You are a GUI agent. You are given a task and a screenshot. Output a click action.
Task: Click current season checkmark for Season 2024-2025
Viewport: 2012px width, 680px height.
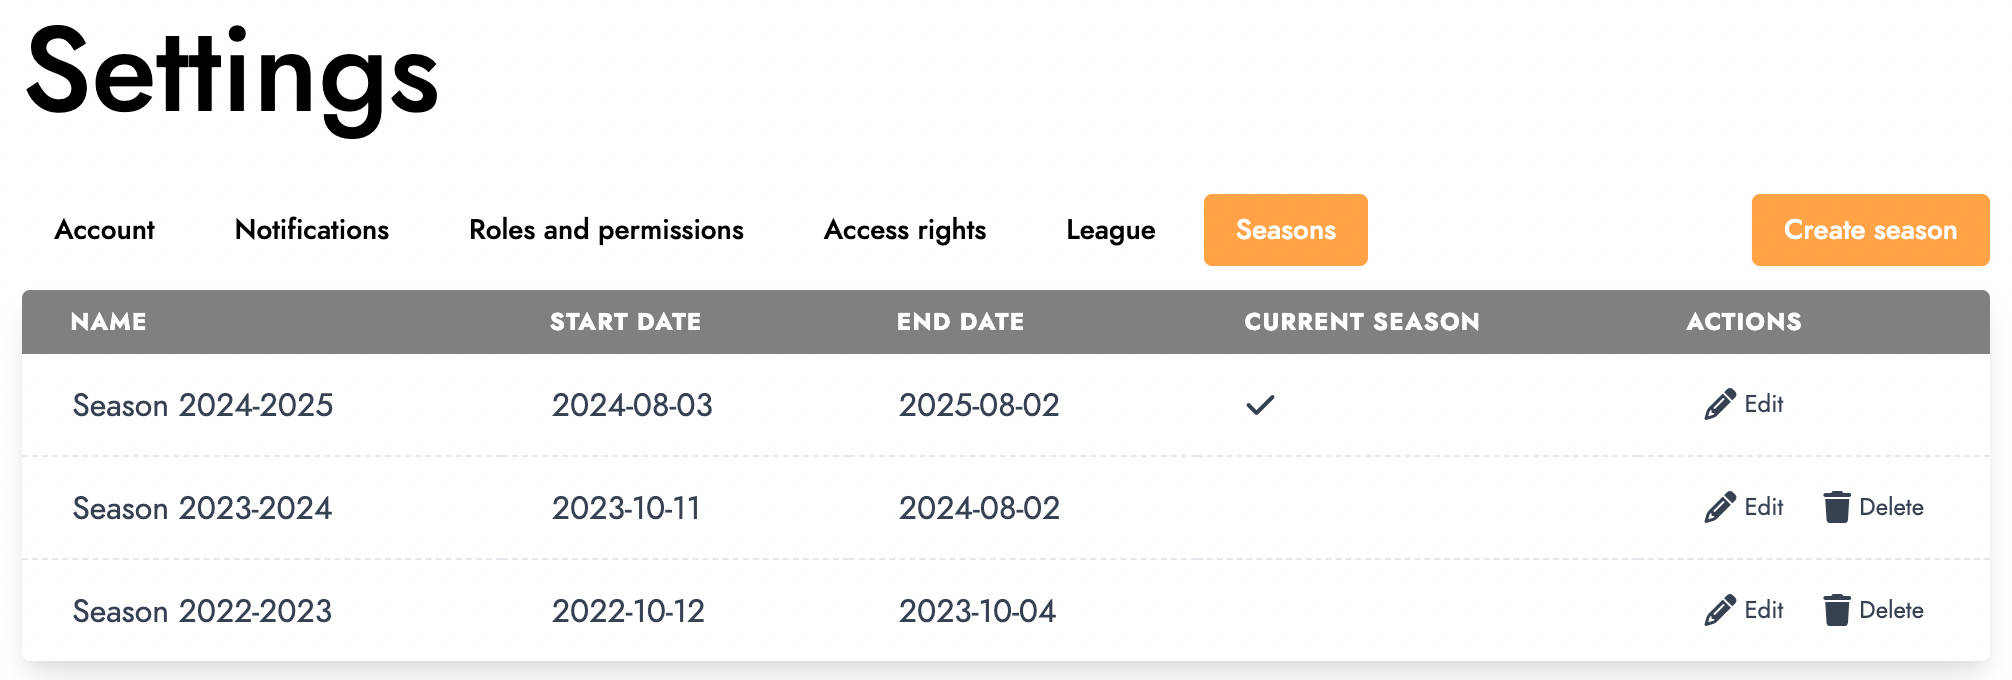coord(1260,405)
